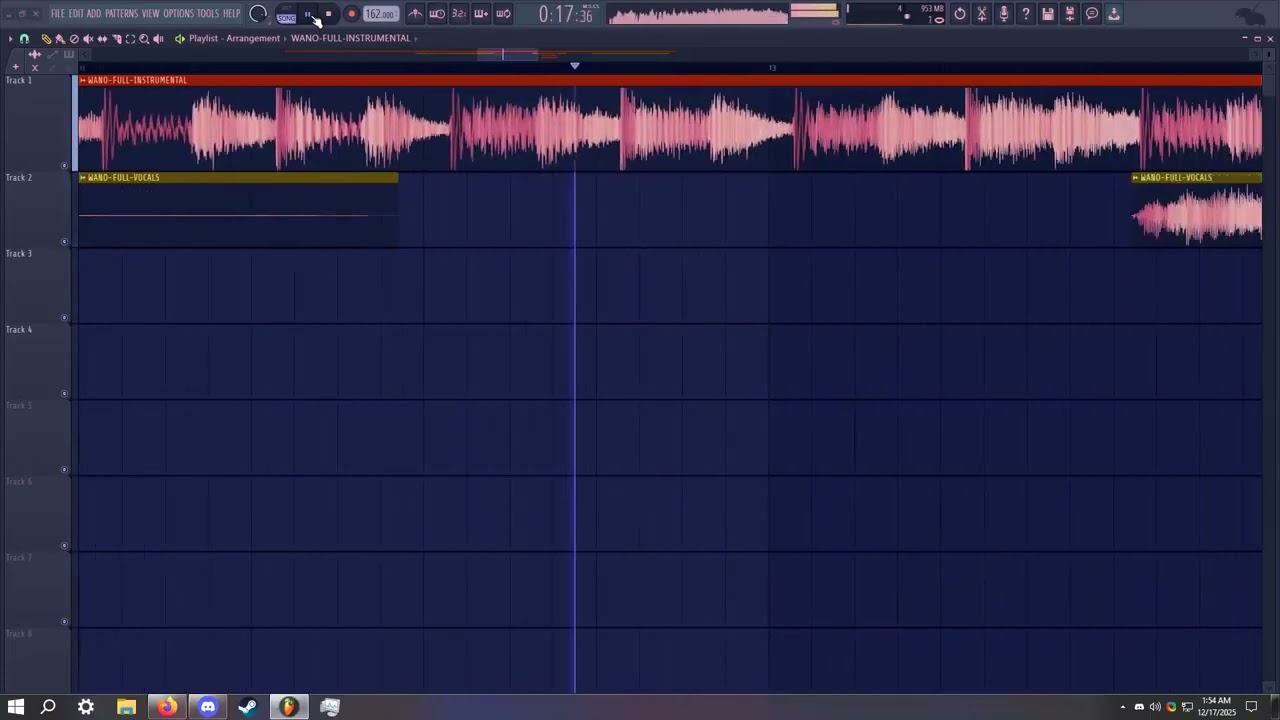Click the Playlist - Arrangement breadcrumb
Viewport: 1280px width, 720px height.
pos(235,38)
